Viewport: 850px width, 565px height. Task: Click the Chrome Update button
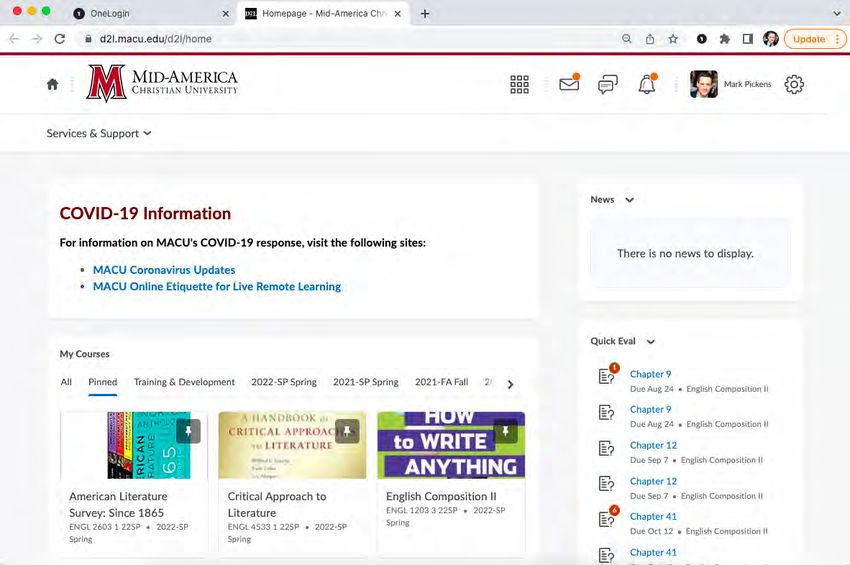[815, 39]
